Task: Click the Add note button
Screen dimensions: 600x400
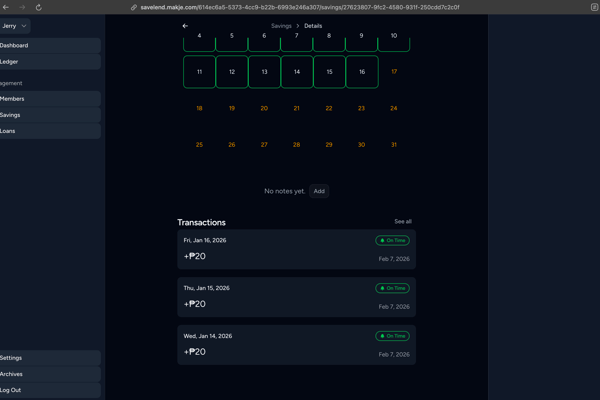Action: (319, 191)
